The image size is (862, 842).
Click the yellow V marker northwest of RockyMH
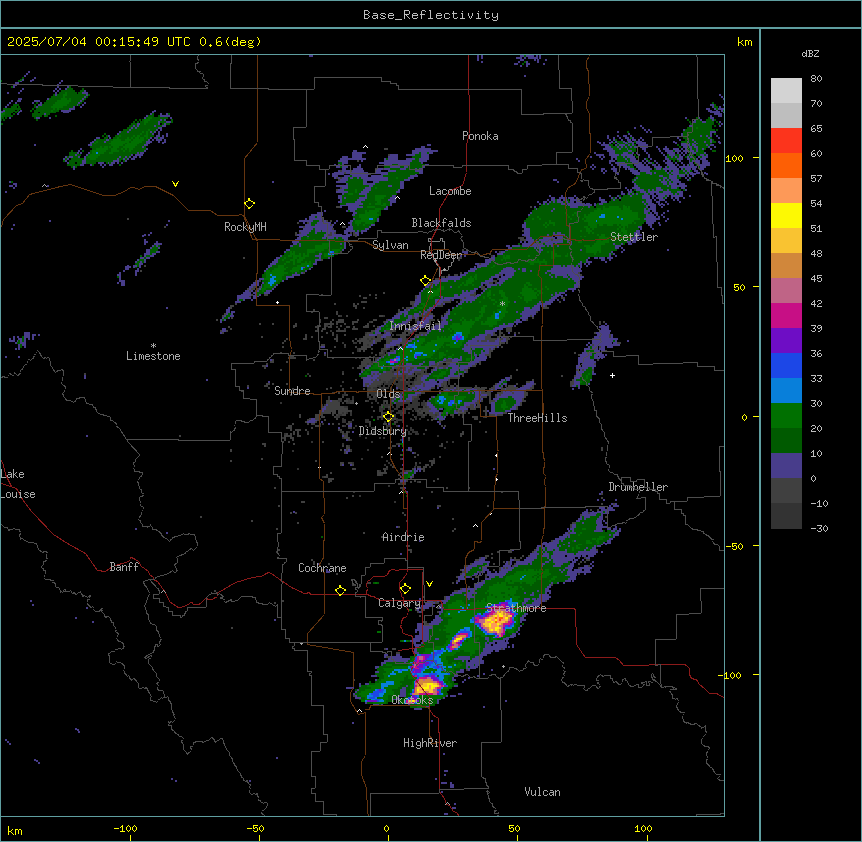click(175, 184)
